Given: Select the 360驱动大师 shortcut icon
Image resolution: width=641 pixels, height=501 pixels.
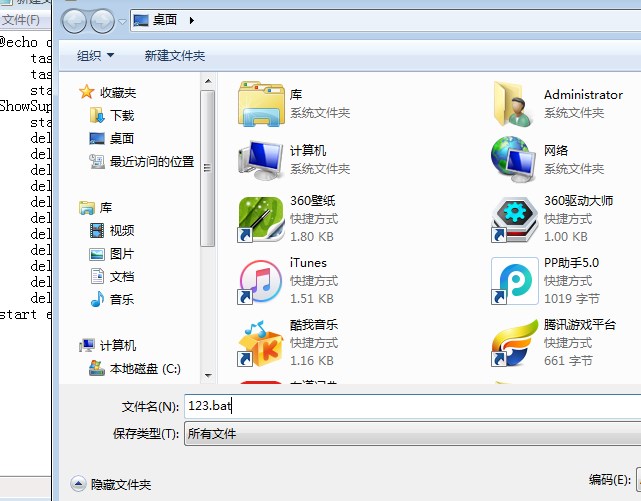Looking at the screenshot, I should [x=514, y=219].
